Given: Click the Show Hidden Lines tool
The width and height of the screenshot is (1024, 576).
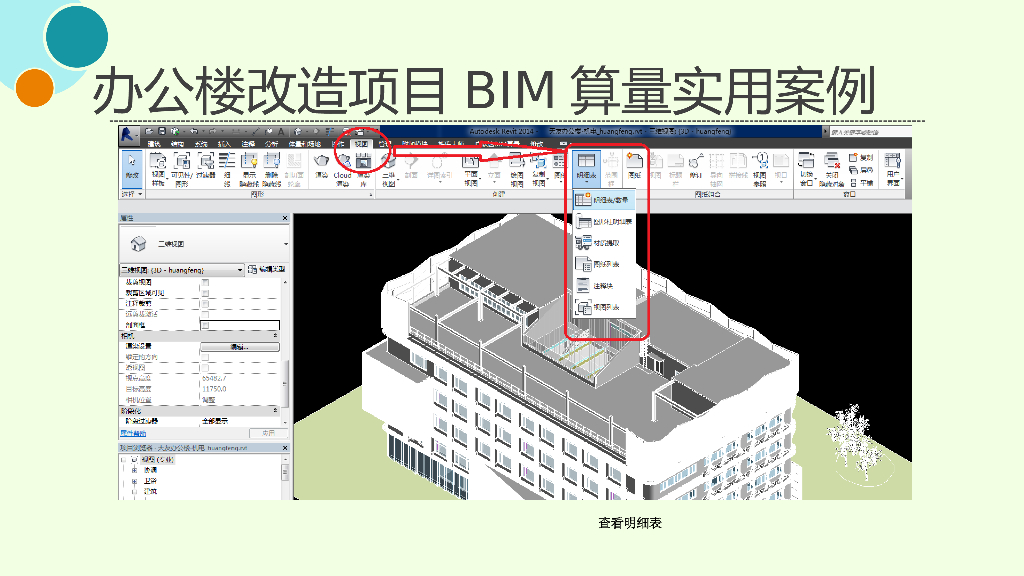Looking at the screenshot, I should tap(249, 168).
